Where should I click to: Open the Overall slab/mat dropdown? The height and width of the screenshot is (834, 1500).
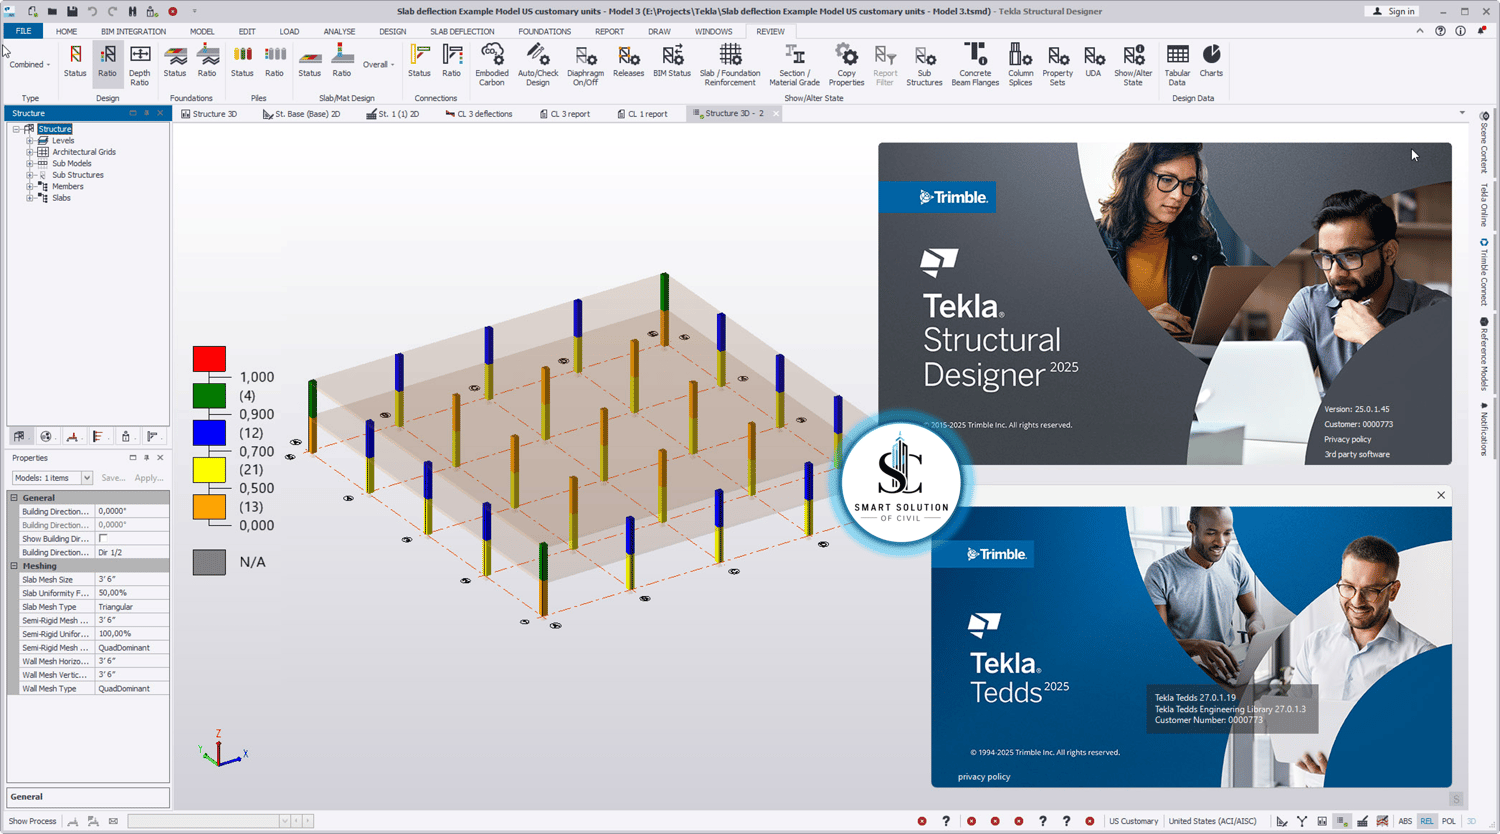(378, 65)
